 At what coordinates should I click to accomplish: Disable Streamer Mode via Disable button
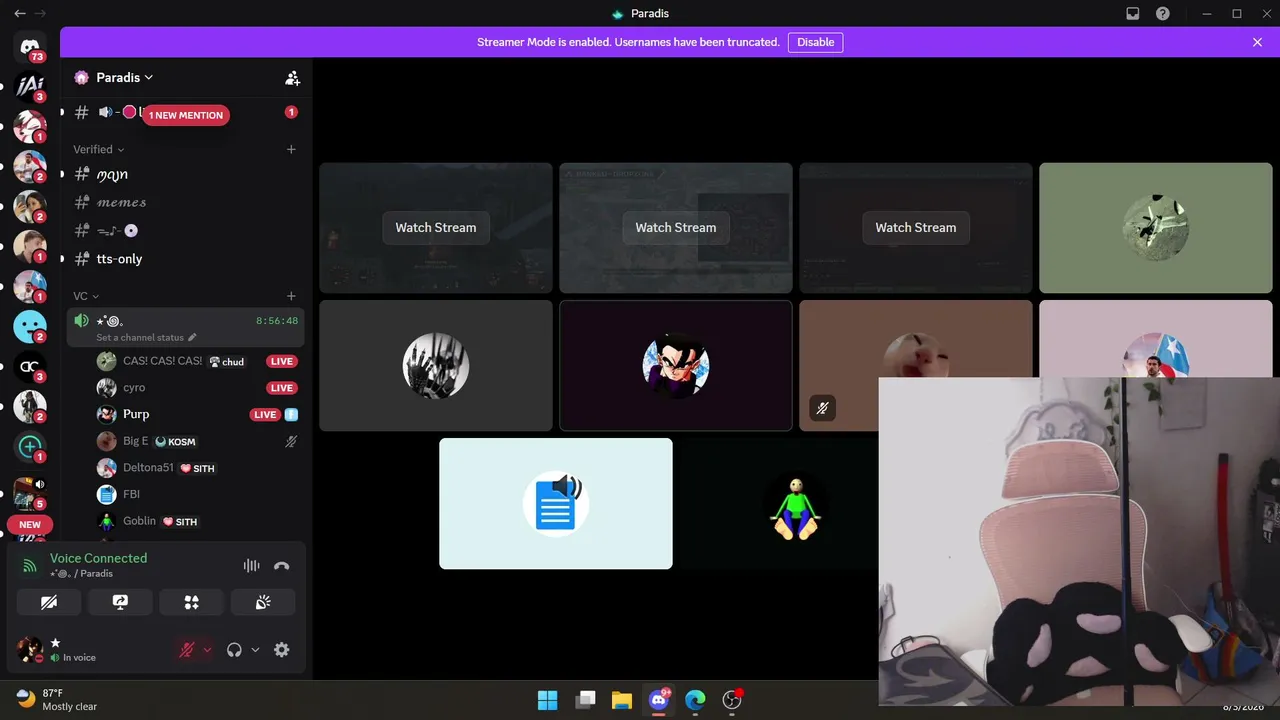815,42
